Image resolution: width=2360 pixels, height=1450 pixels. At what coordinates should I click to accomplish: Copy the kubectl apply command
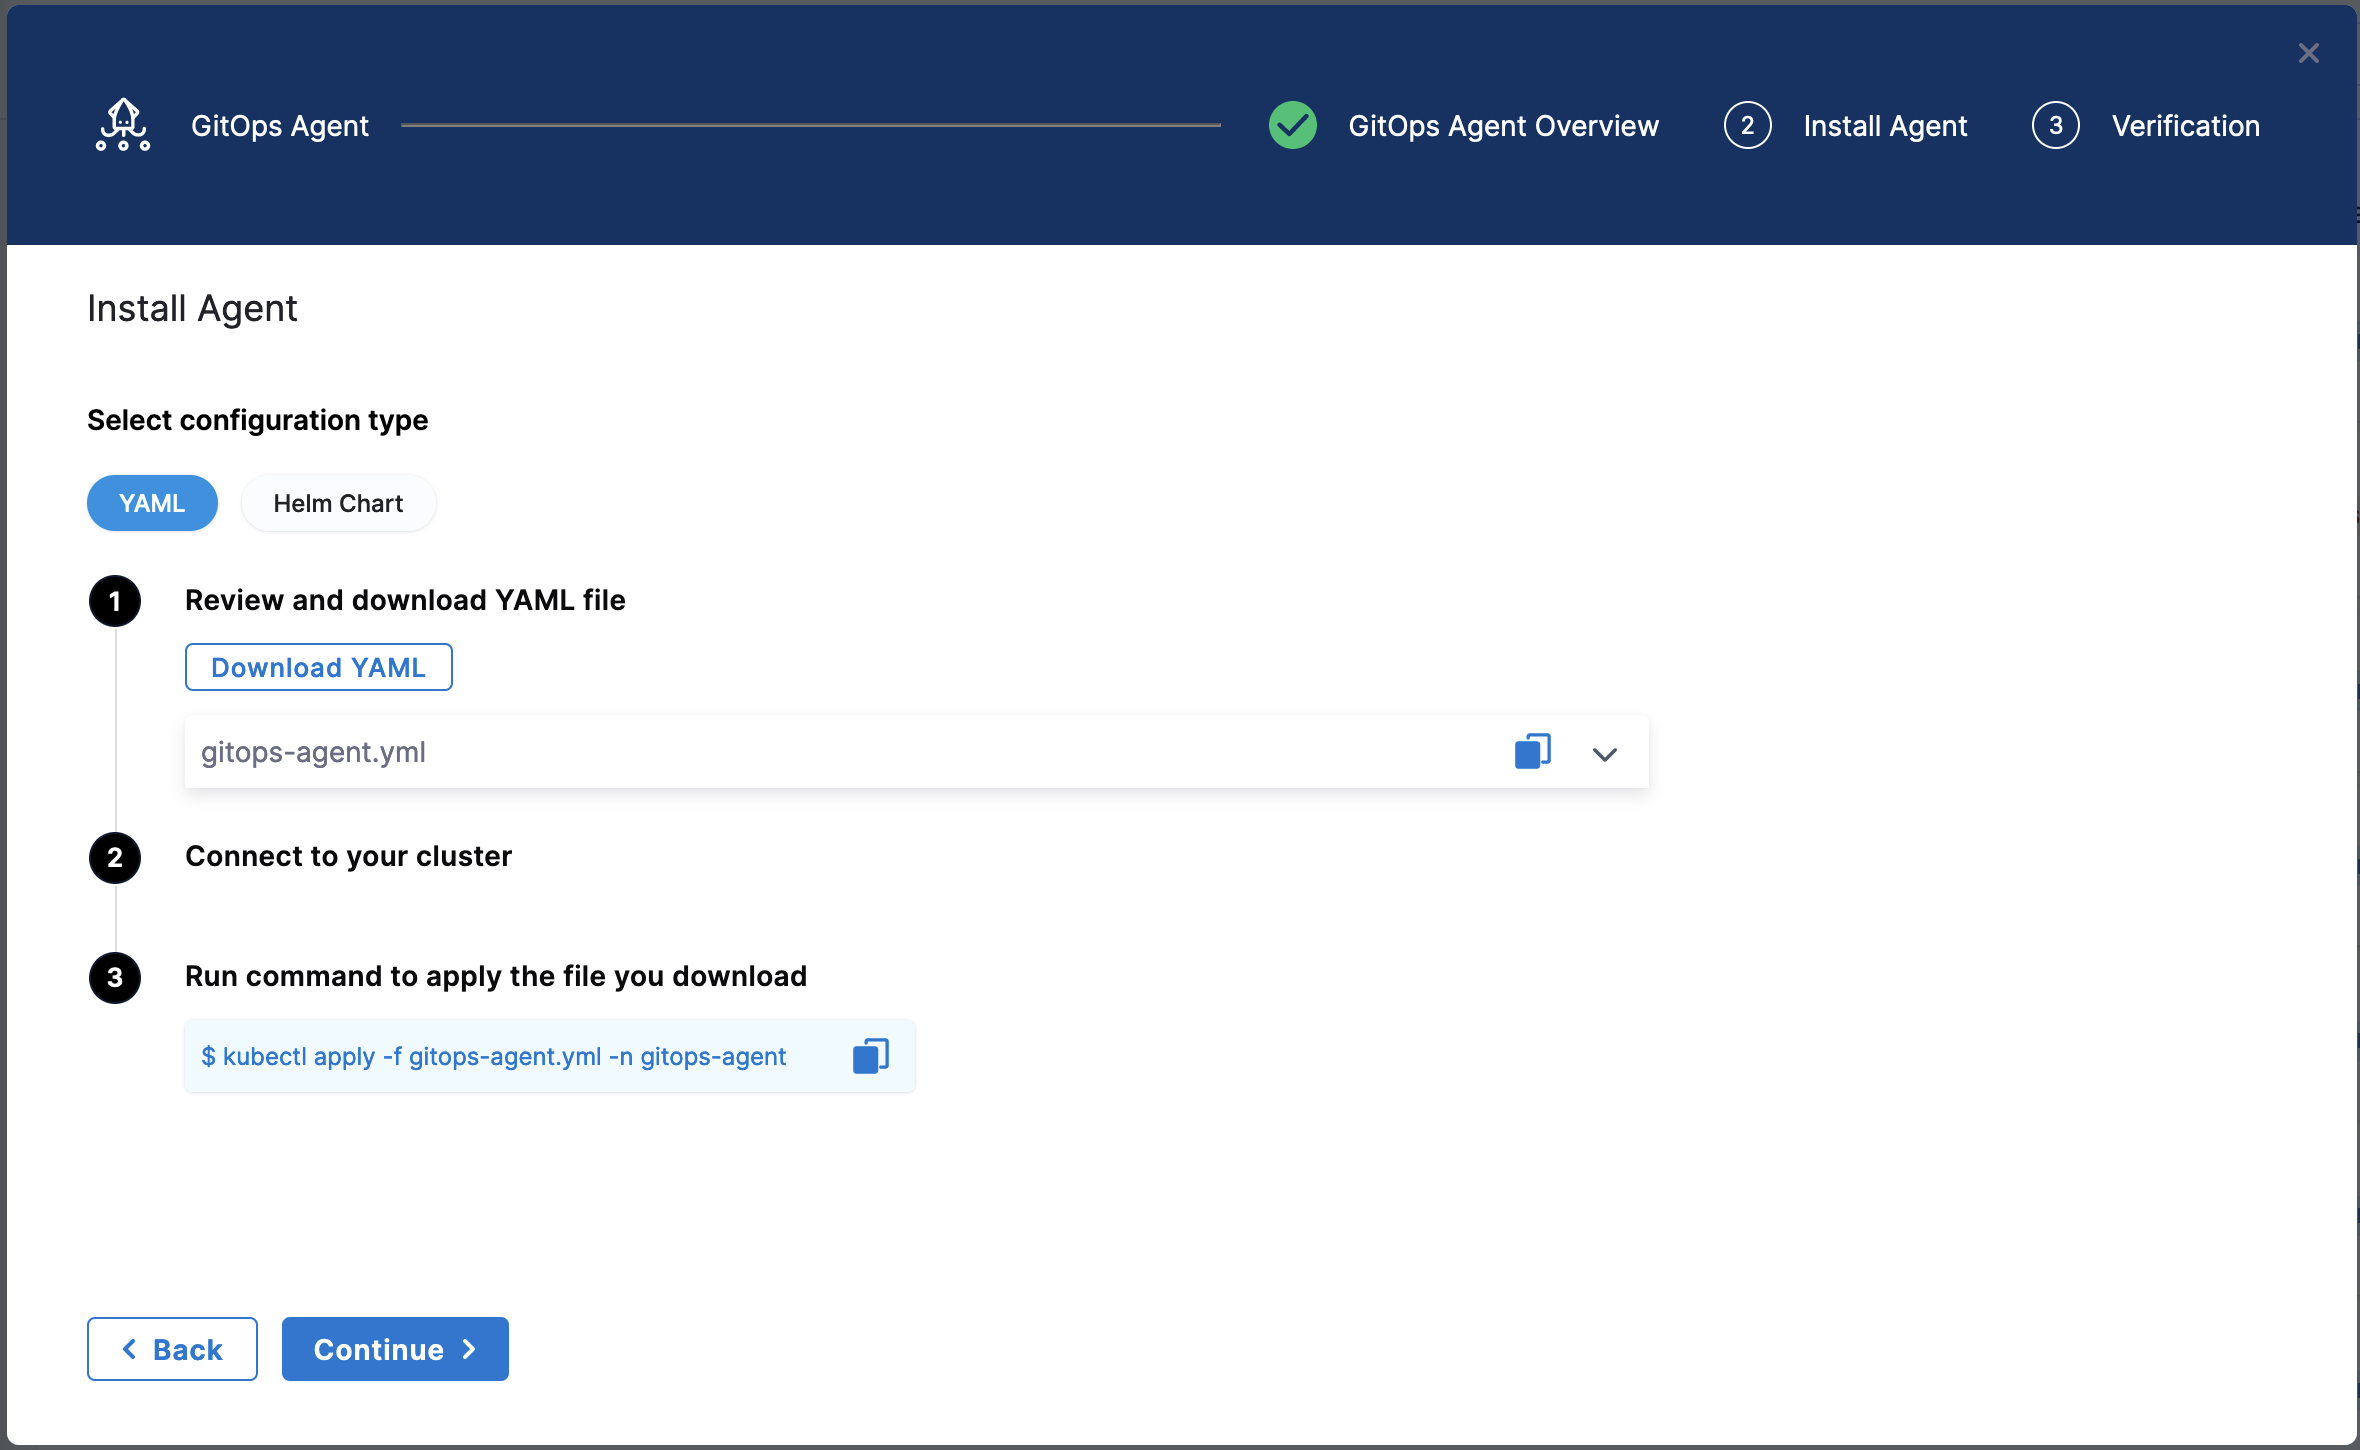(x=870, y=1055)
